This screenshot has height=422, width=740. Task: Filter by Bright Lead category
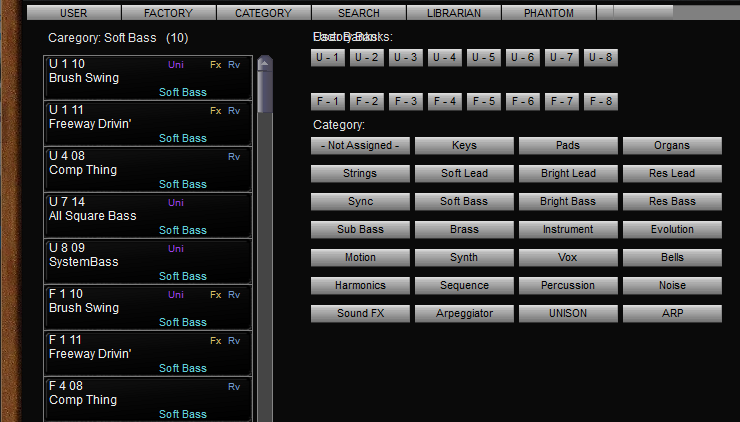tap(568, 174)
